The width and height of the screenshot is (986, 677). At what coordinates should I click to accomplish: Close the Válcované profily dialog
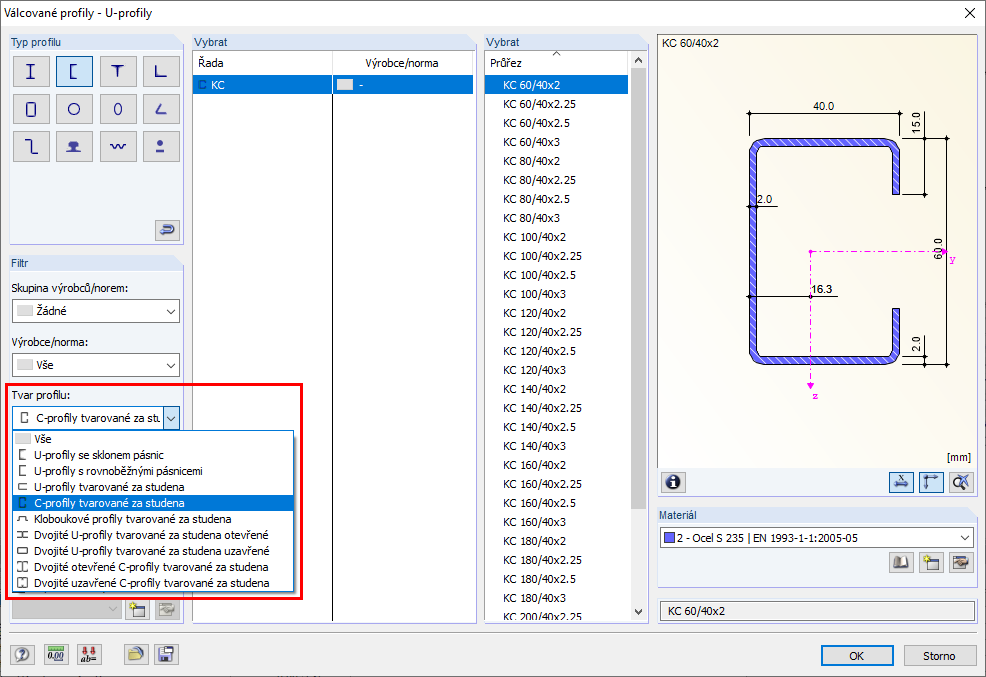pyautogui.click(x=970, y=13)
